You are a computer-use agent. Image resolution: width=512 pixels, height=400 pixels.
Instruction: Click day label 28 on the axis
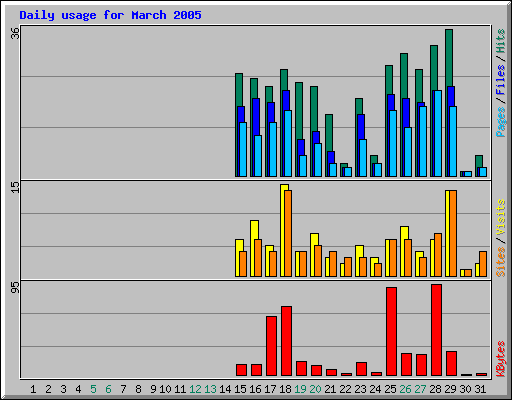click(x=435, y=389)
